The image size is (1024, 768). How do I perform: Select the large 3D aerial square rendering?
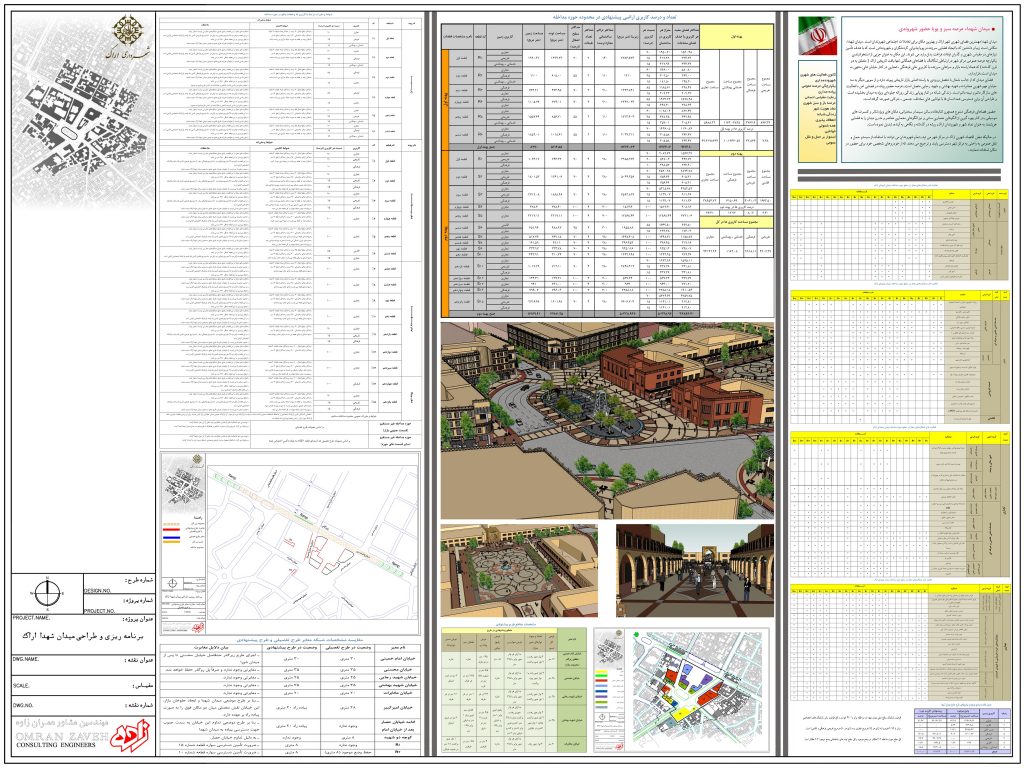pos(605,419)
